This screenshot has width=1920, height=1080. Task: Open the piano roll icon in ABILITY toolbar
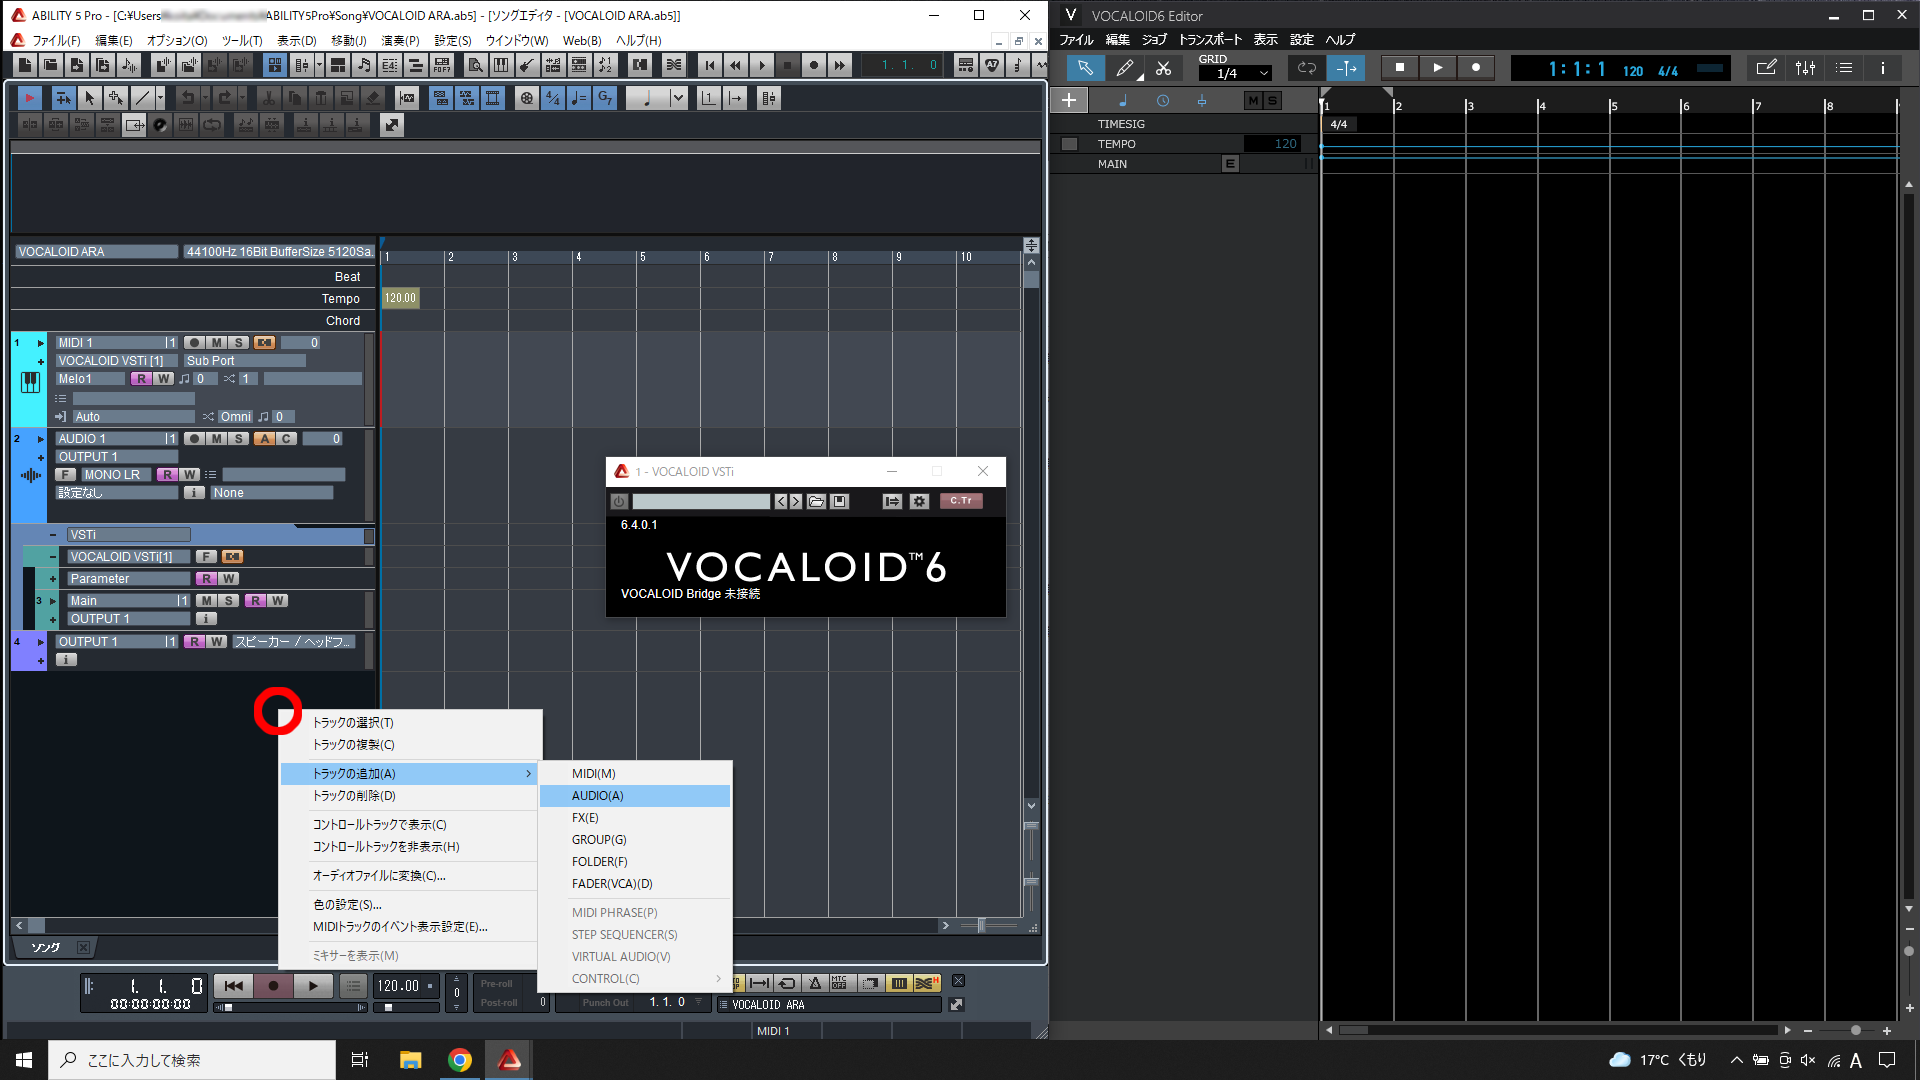pos(501,64)
